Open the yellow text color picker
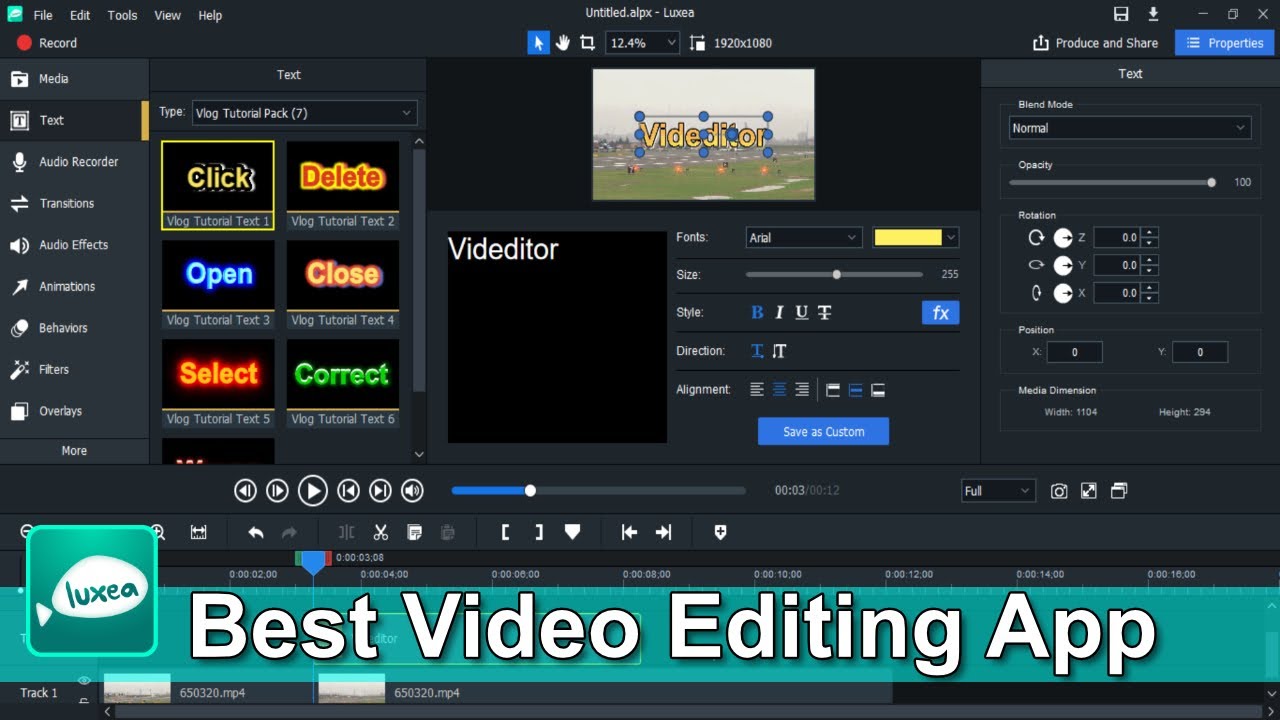This screenshot has height=720, width=1280. coord(916,238)
